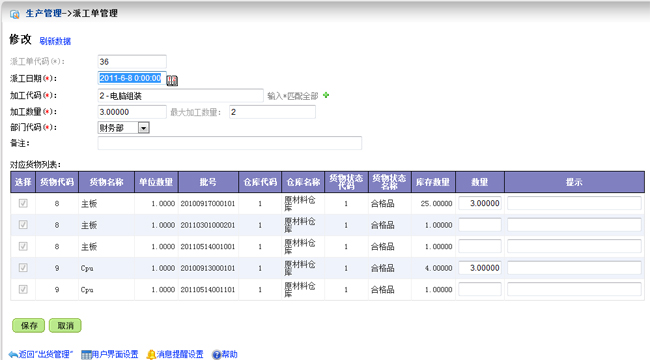Click 数量 field for 主板 batch 20100917000101
This screenshot has height=360, width=650.
click(x=480, y=203)
